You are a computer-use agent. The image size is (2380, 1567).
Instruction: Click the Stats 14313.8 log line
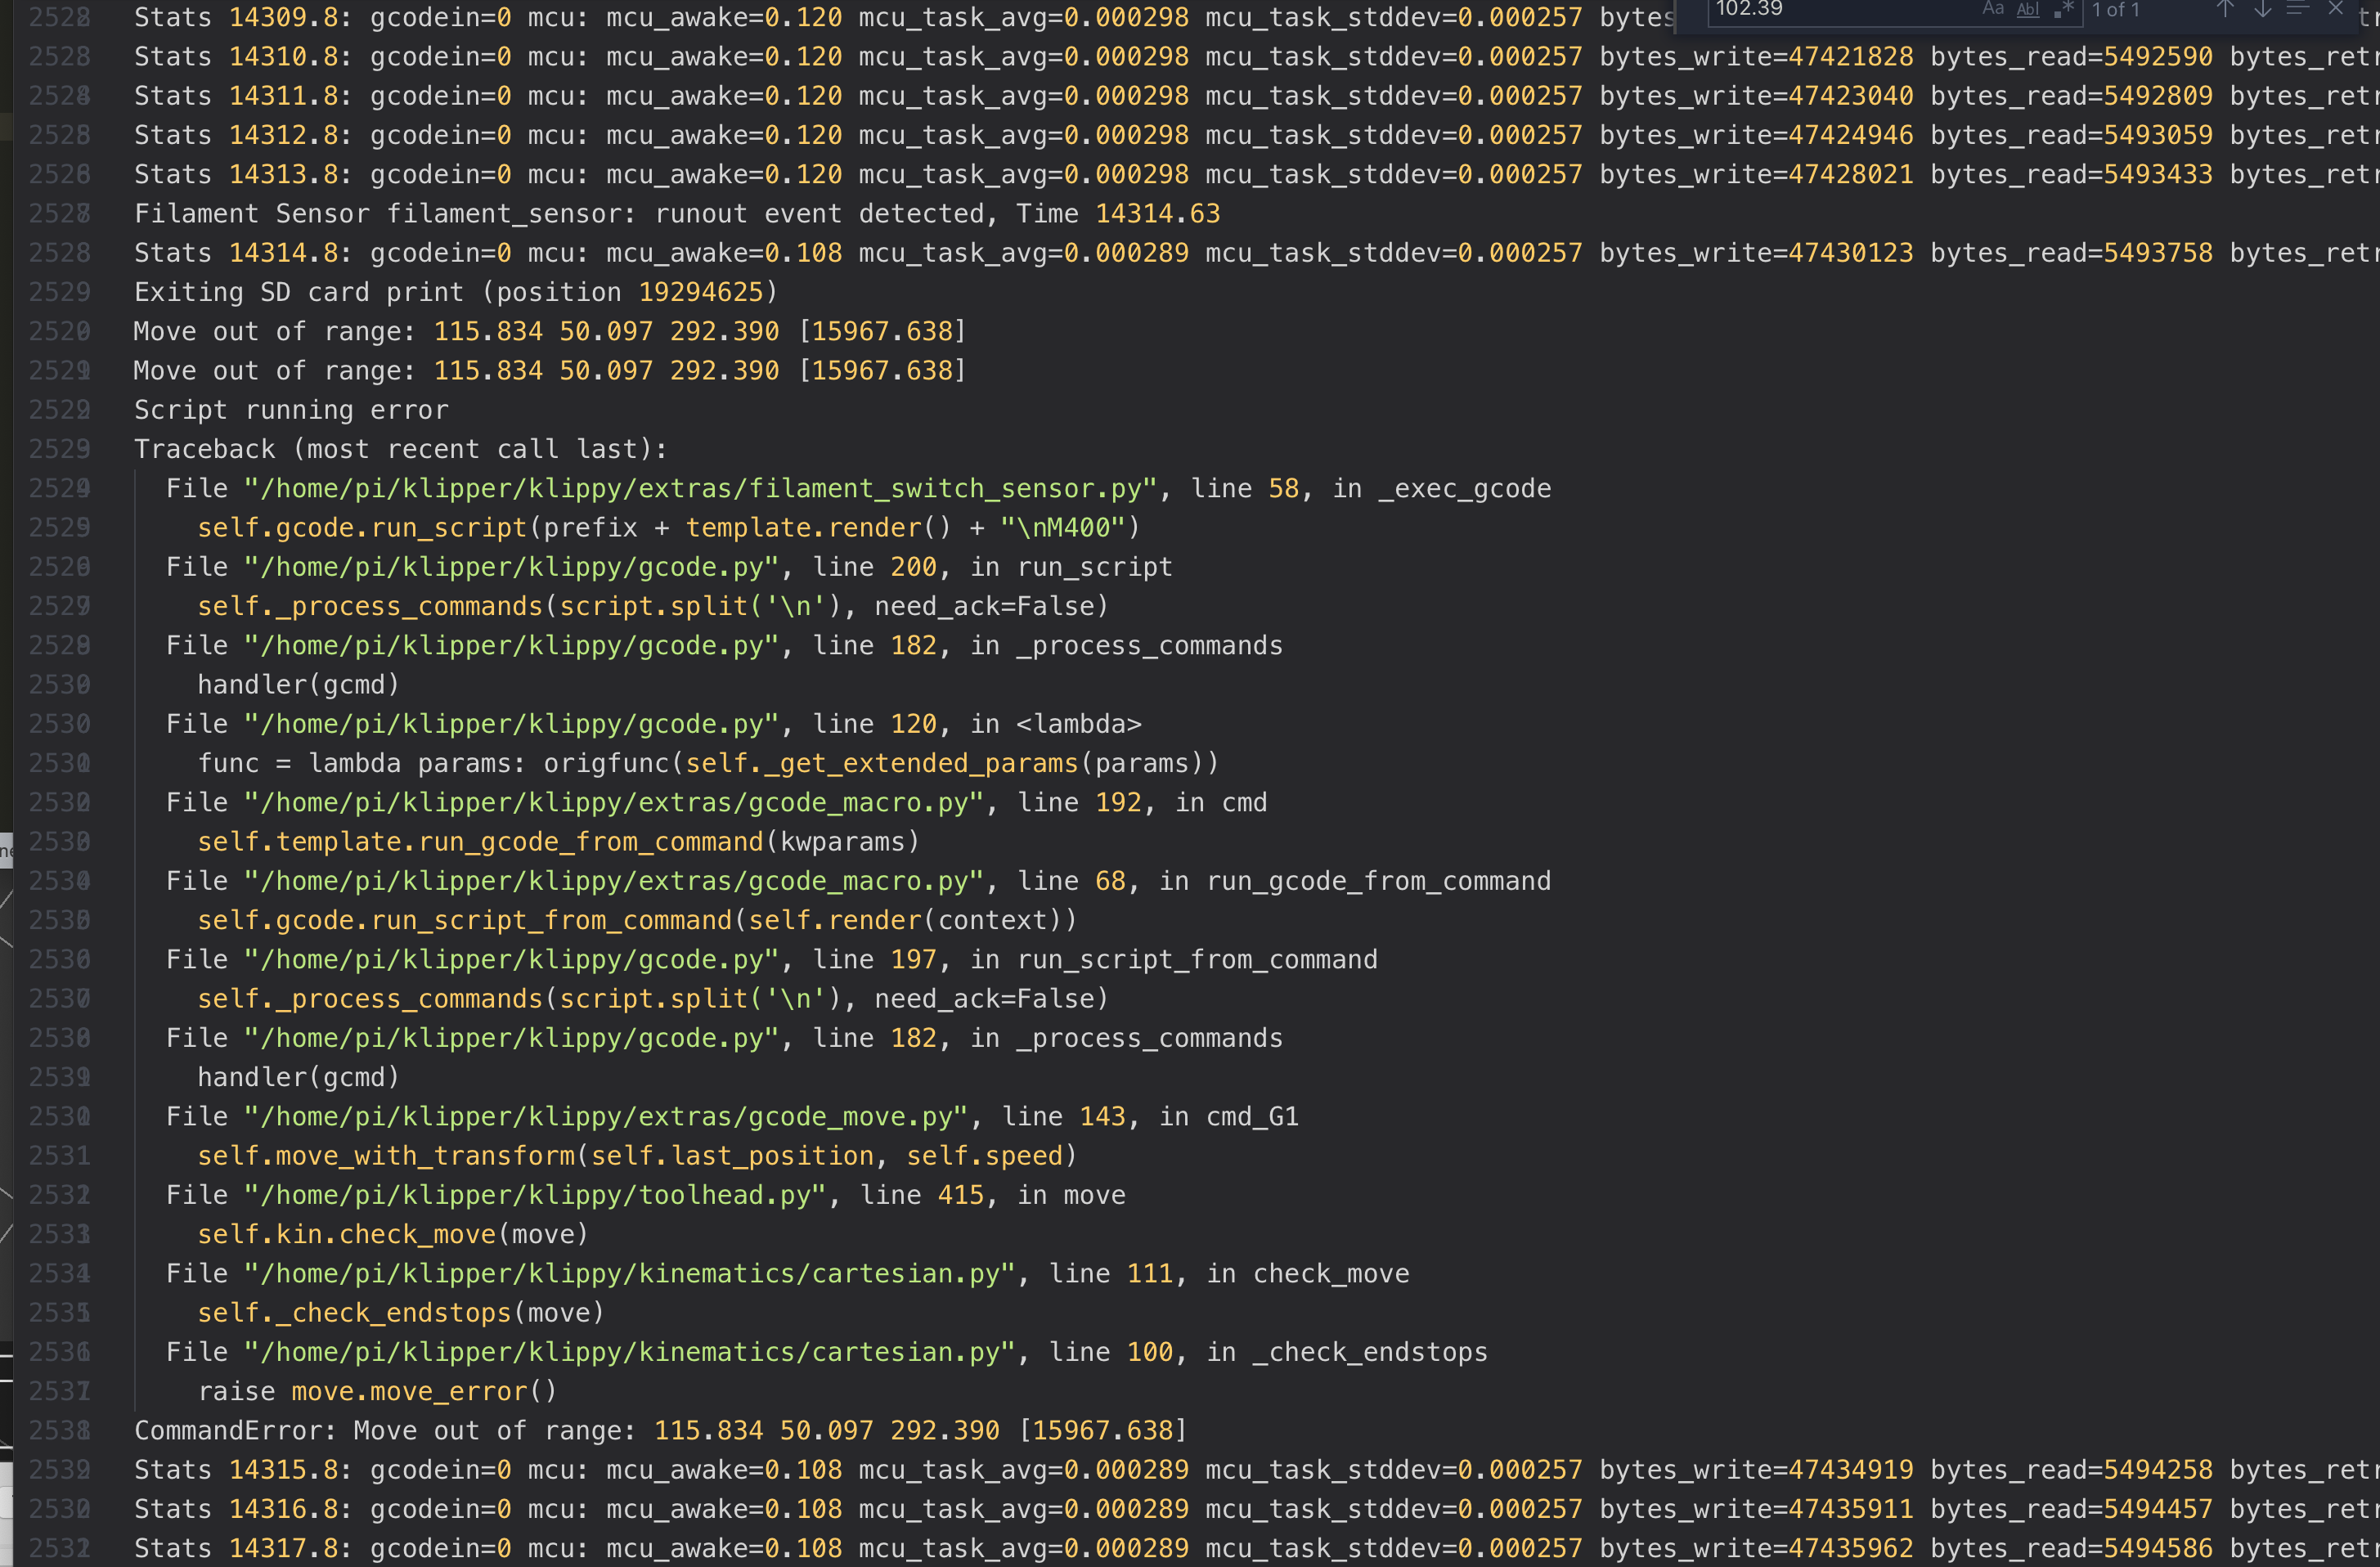[x=1257, y=174]
